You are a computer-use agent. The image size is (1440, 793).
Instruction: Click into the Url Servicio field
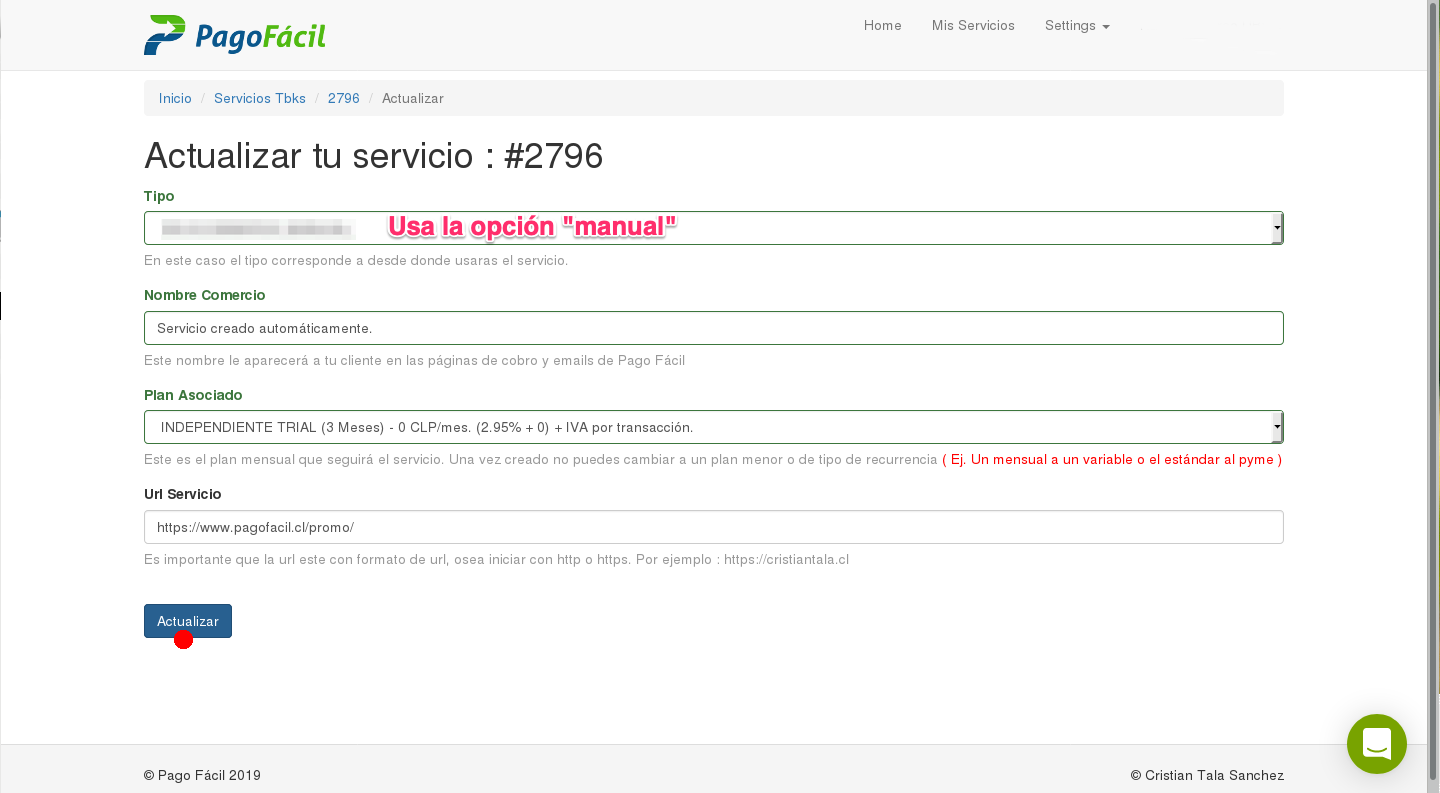pyautogui.click(x=712, y=527)
